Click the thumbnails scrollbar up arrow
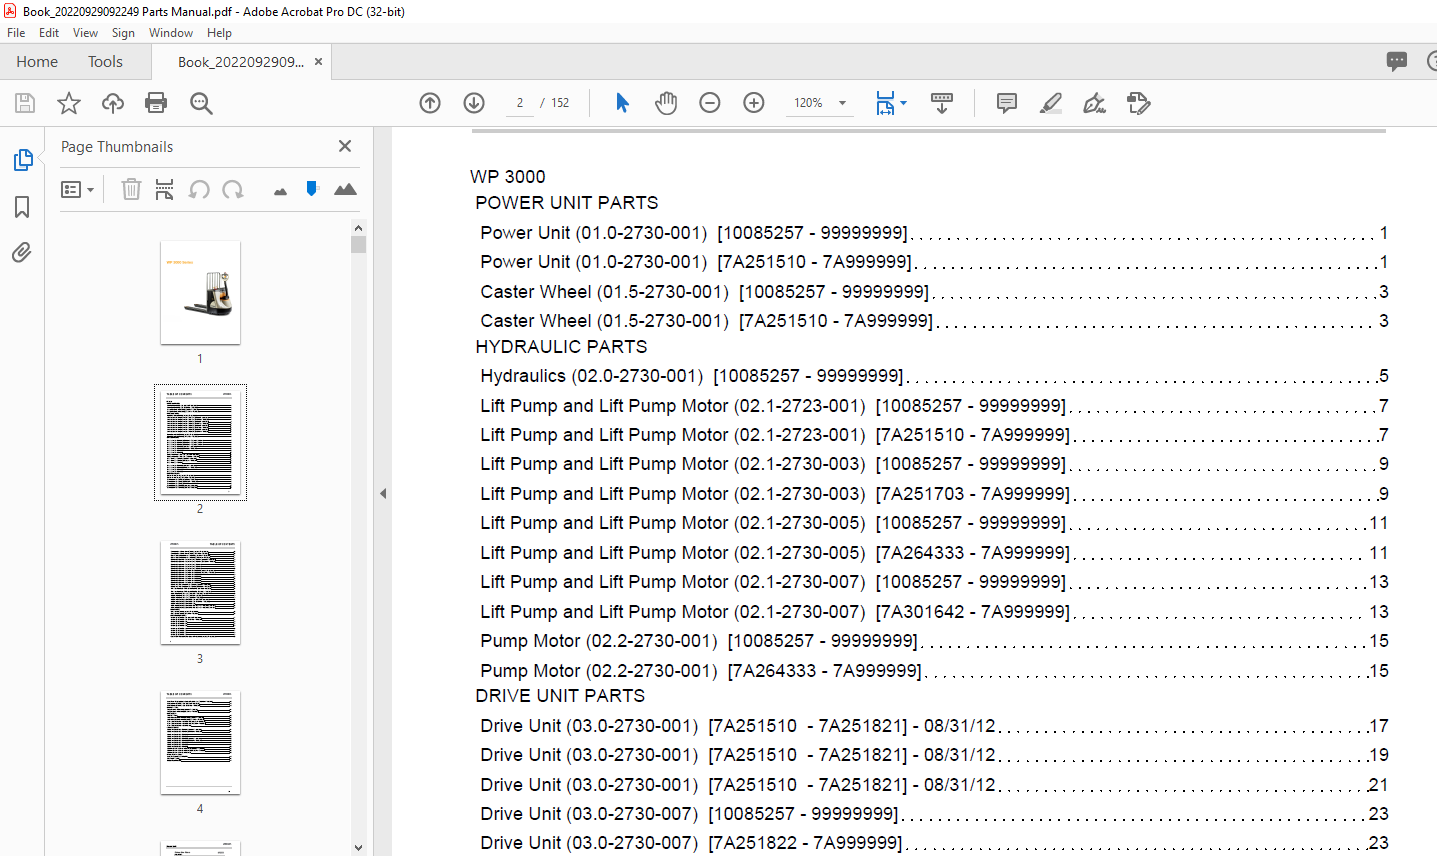Image resolution: width=1437 pixels, height=856 pixels. (359, 227)
